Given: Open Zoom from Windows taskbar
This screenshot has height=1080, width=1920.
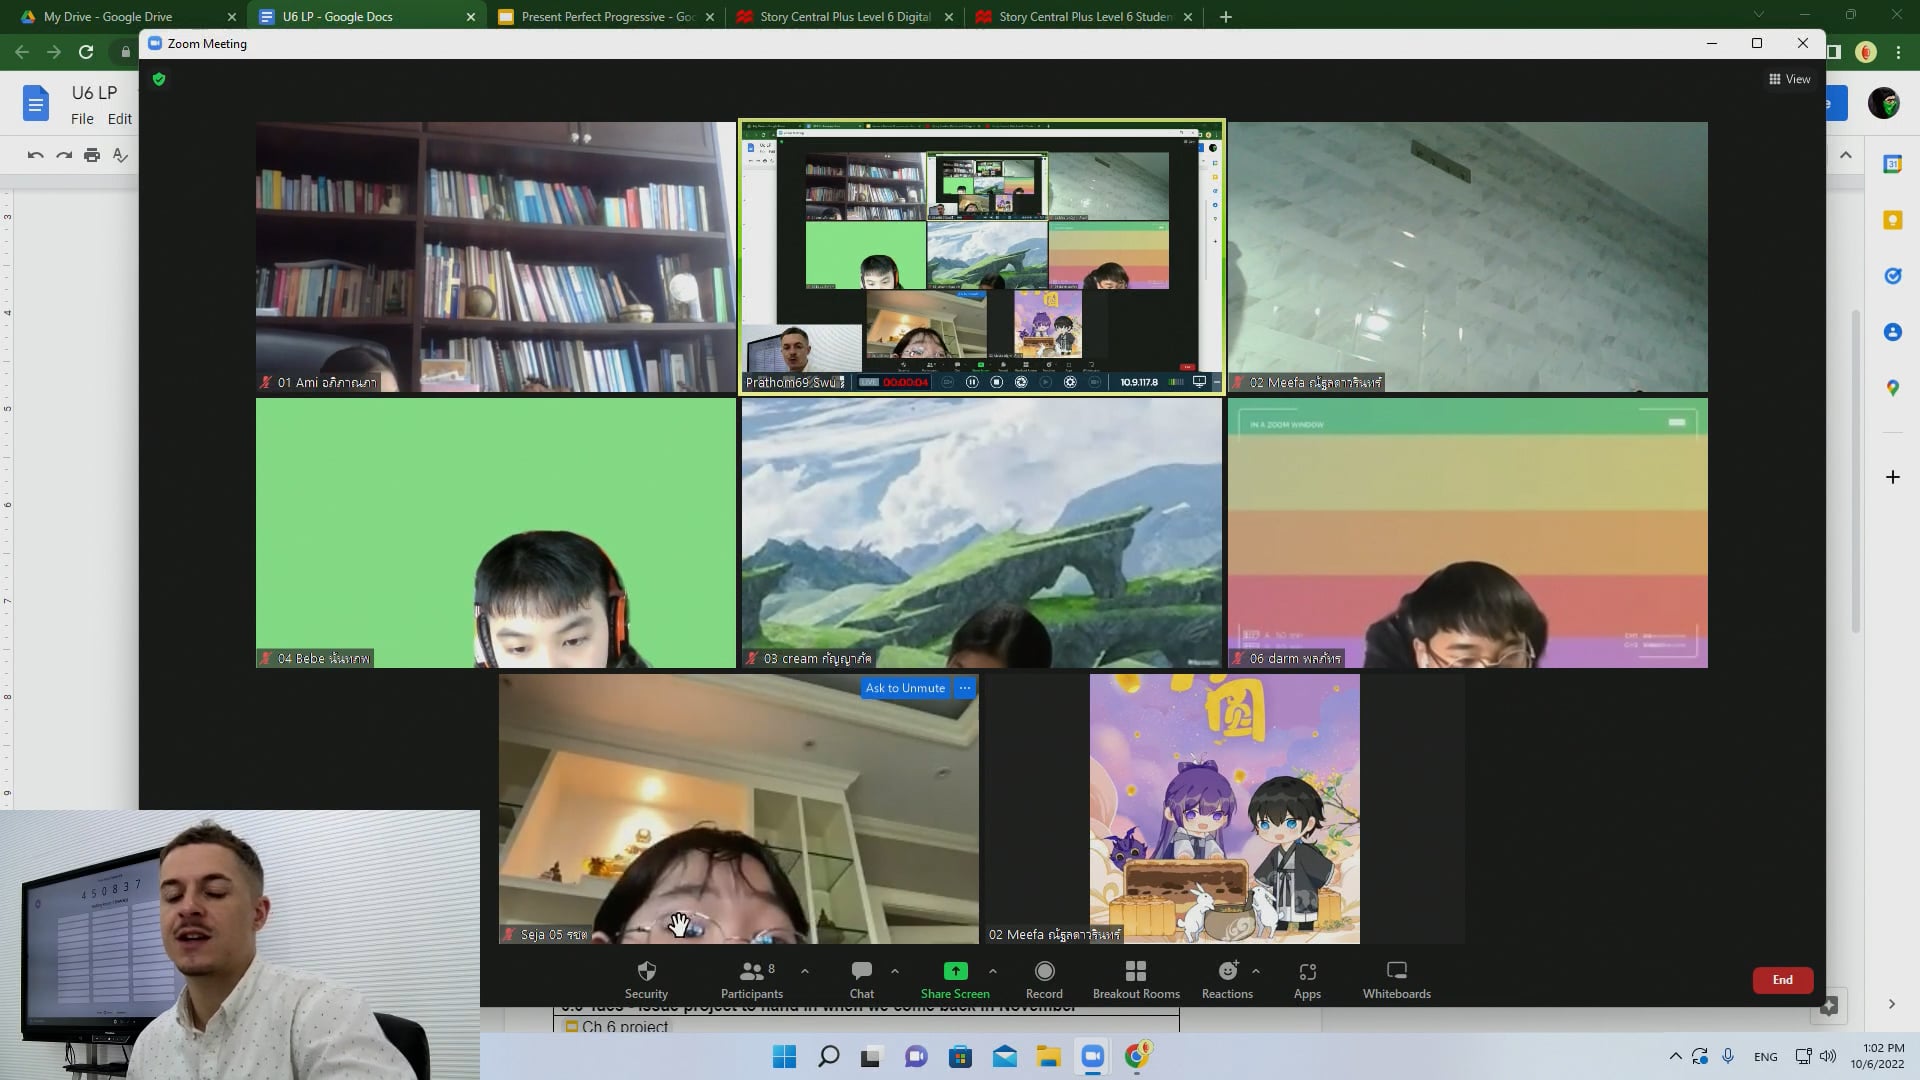Looking at the screenshot, I should tap(1092, 1056).
